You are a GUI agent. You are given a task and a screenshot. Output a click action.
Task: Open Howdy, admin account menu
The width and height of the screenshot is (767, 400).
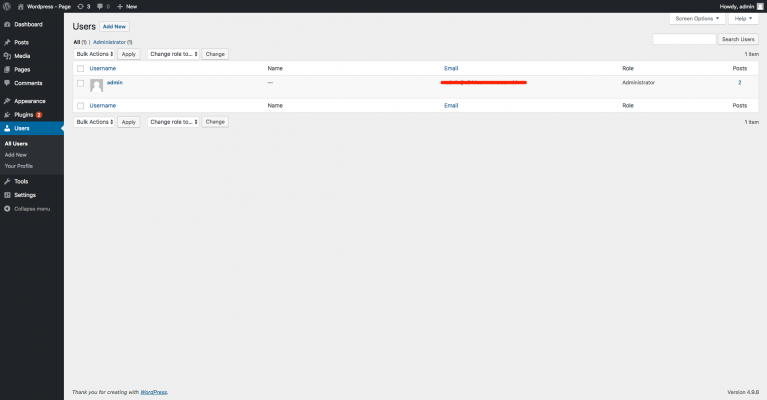[741, 6]
